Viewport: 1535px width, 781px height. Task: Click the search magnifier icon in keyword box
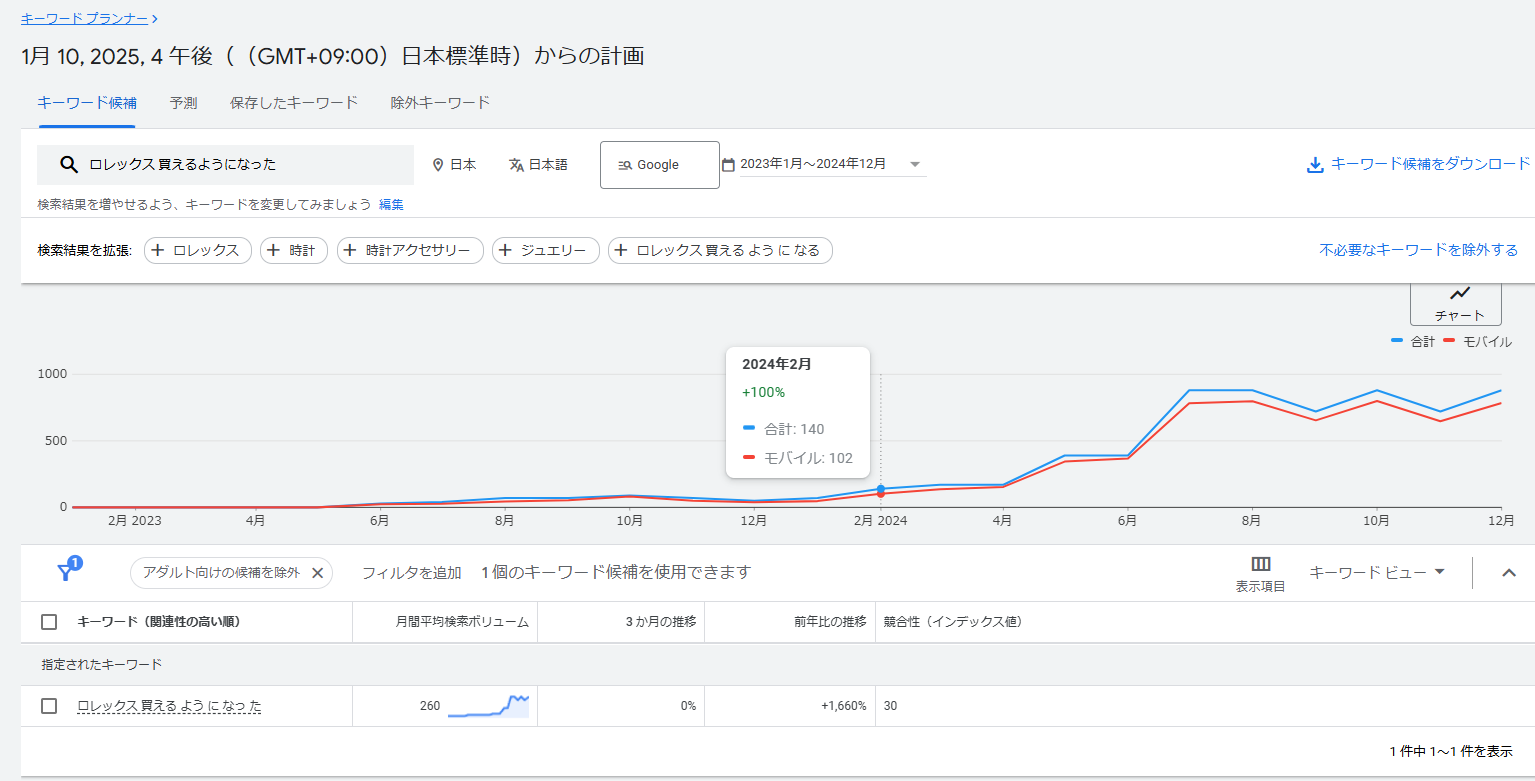point(69,165)
